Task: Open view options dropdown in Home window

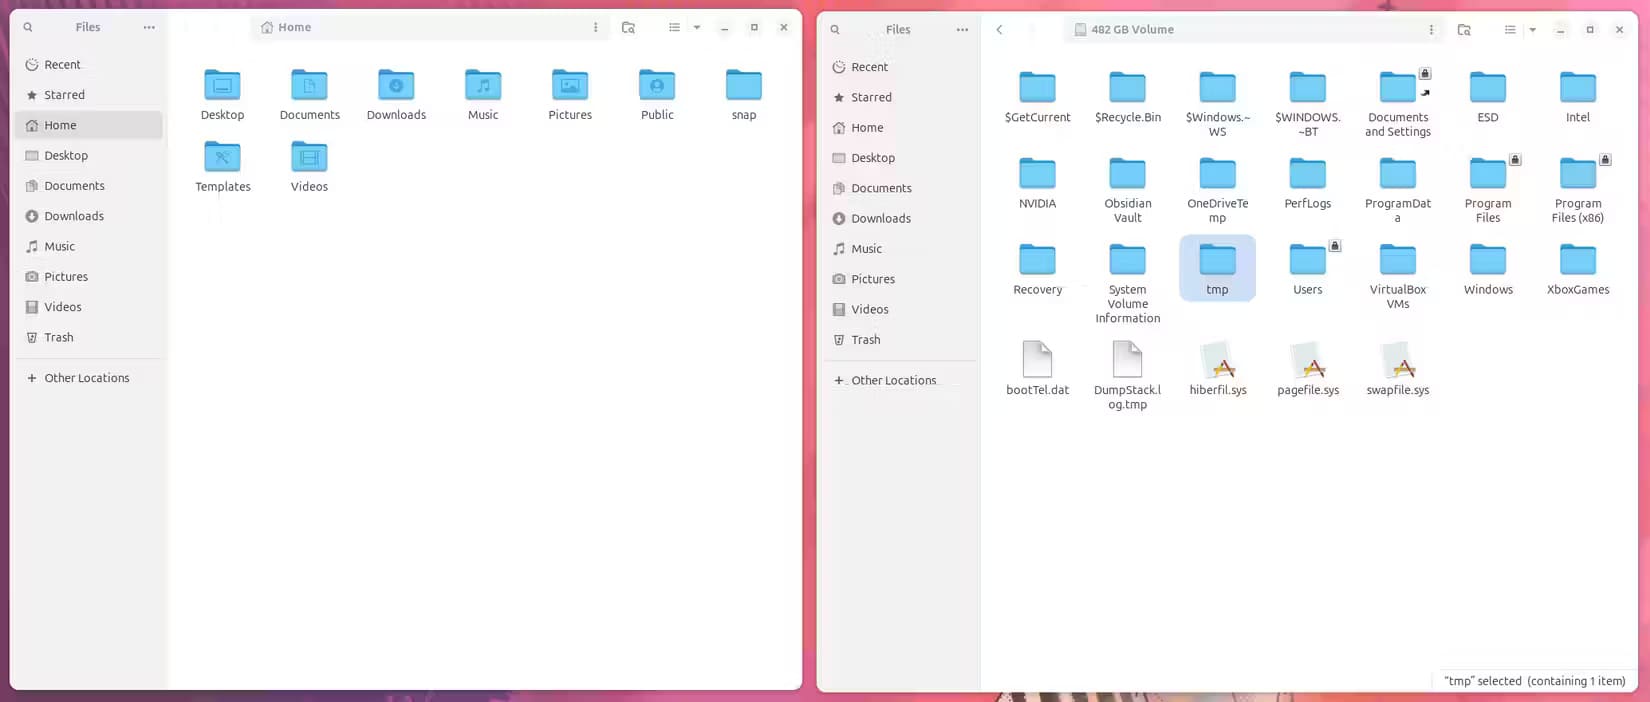Action: [697, 27]
